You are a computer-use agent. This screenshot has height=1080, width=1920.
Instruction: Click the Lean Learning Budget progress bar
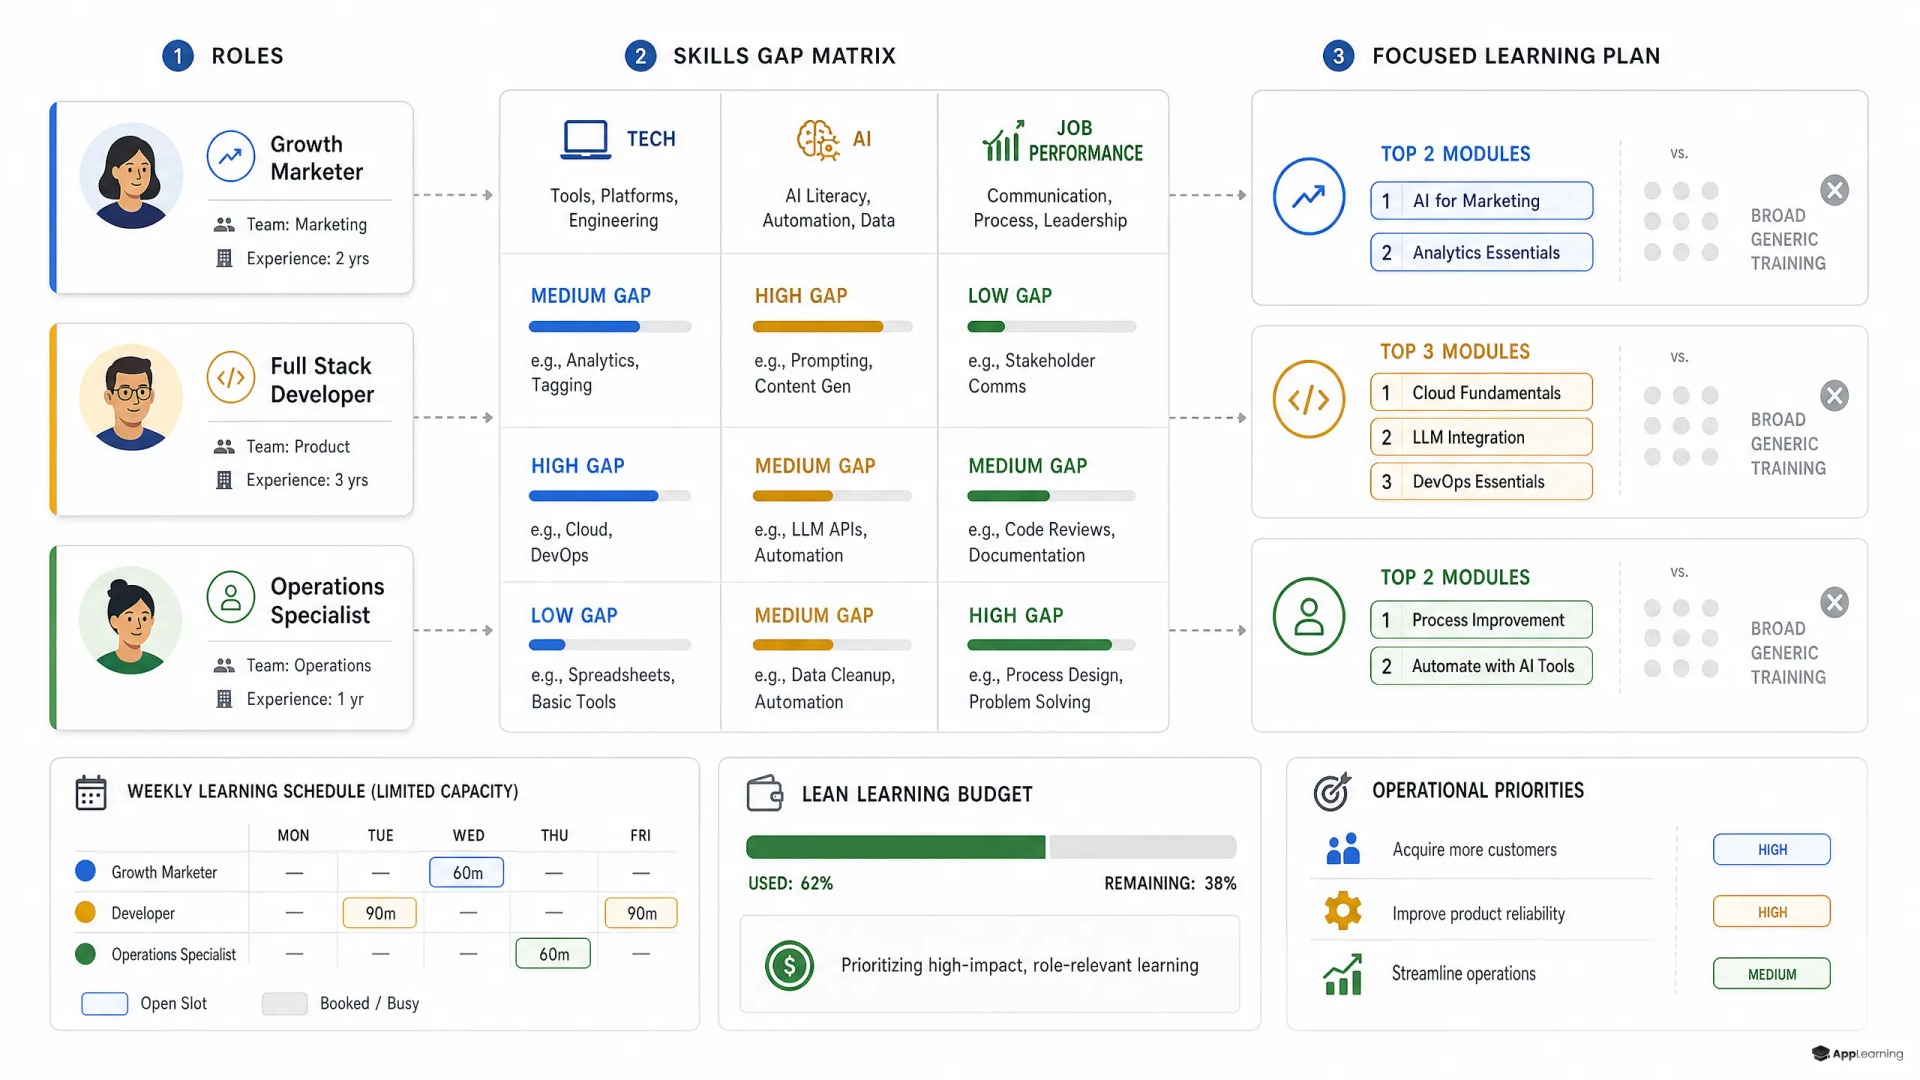(x=991, y=847)
